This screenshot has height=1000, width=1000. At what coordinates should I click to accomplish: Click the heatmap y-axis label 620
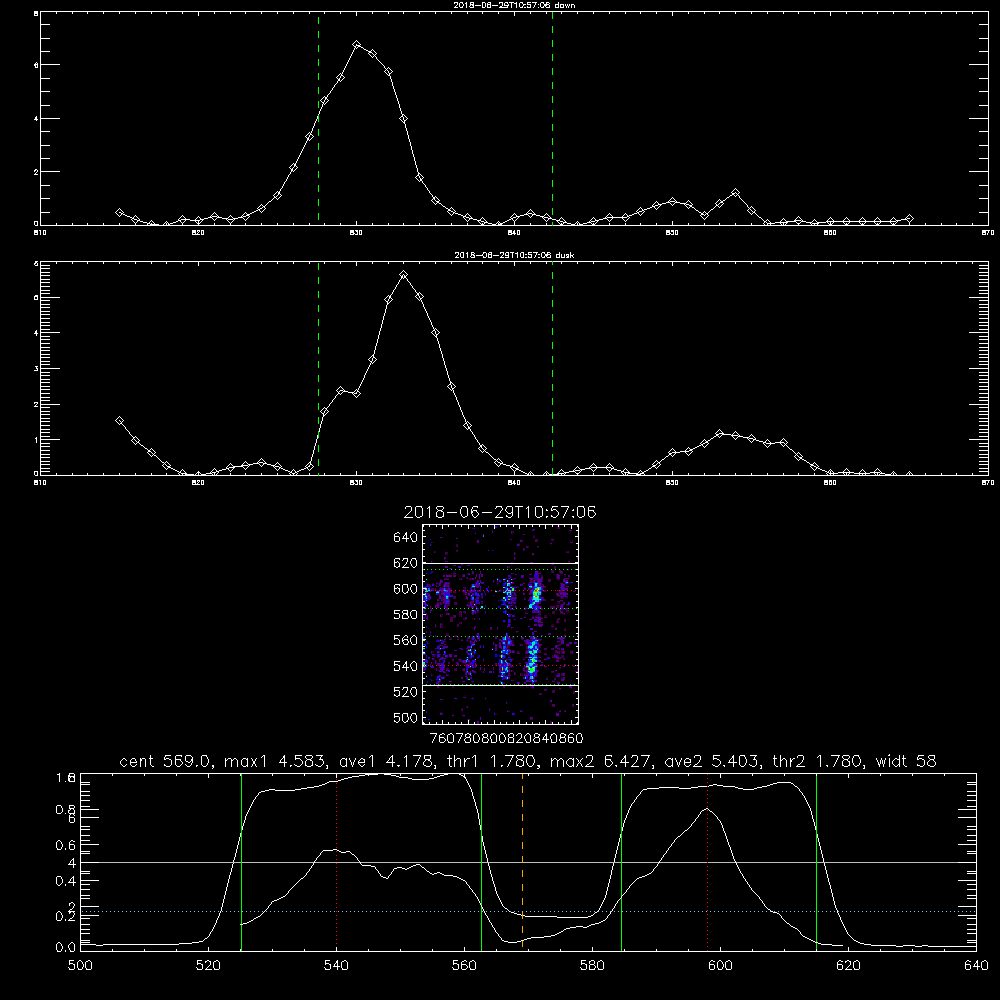(406, 563)
